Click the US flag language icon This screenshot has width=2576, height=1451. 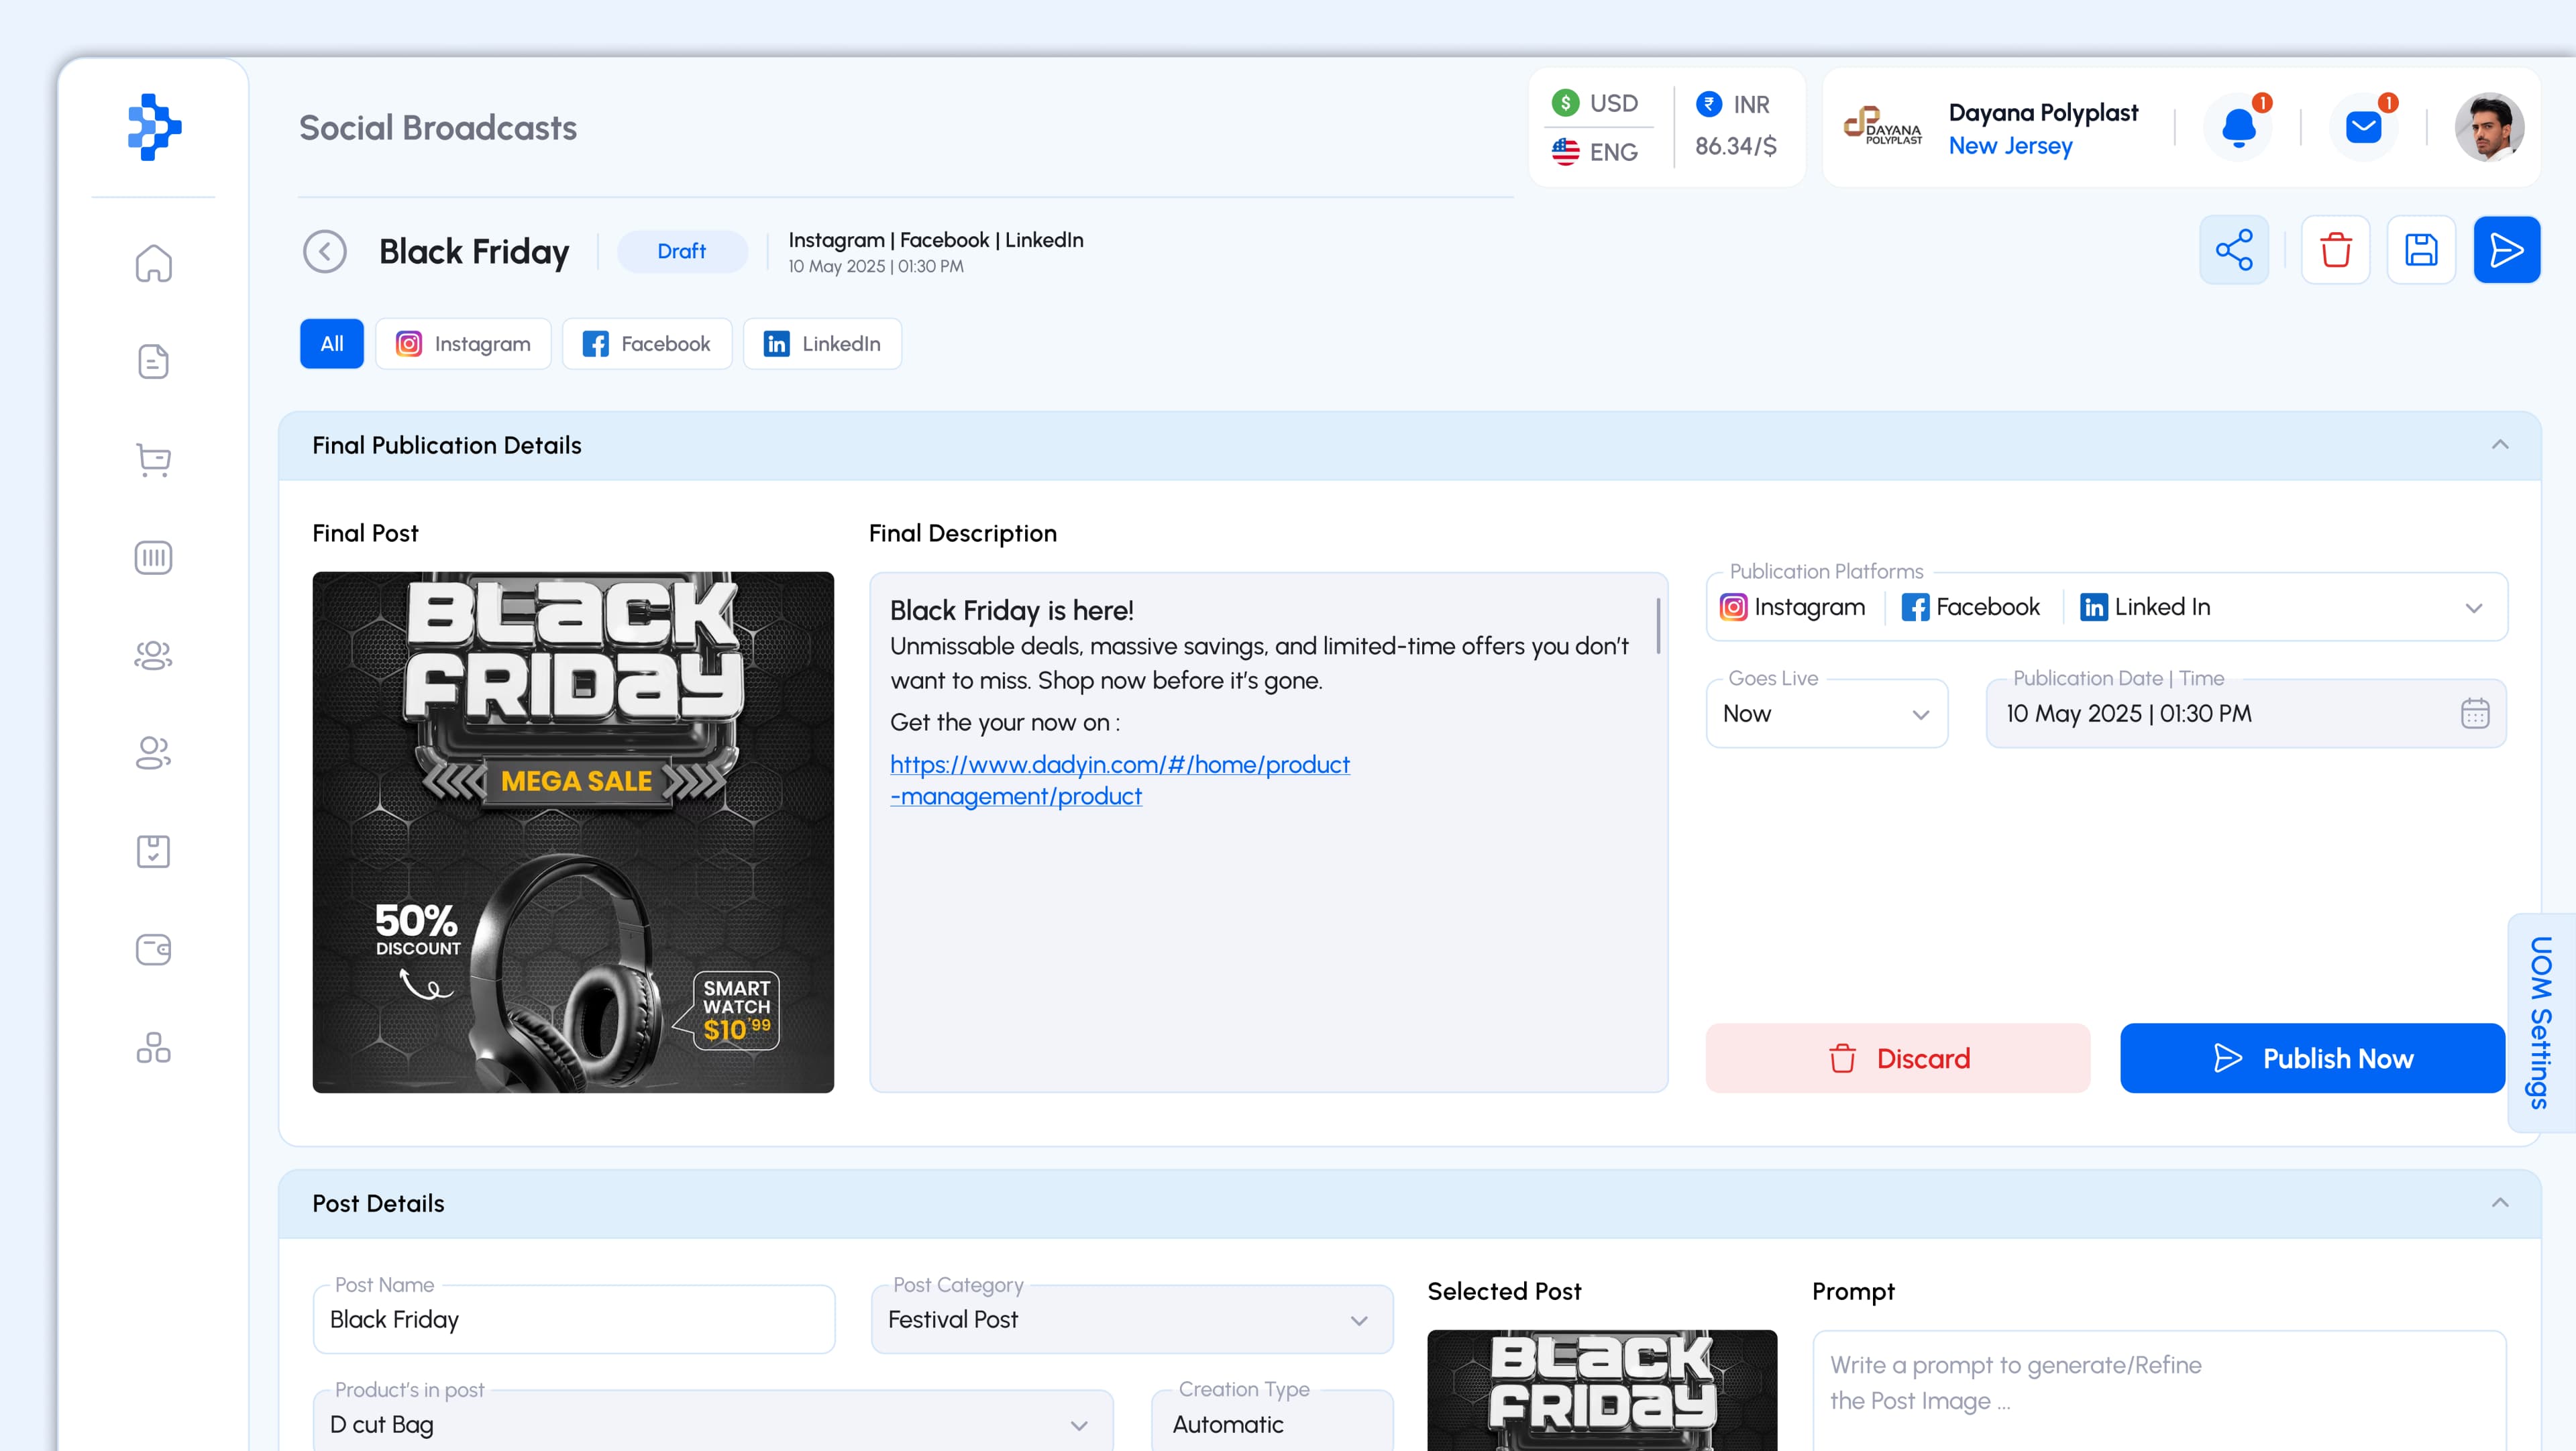(1565, 152)
